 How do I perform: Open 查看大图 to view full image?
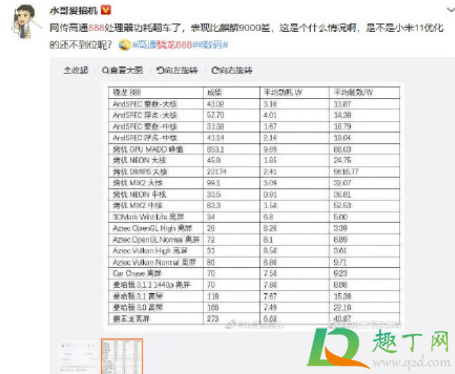tap(122, 70)
